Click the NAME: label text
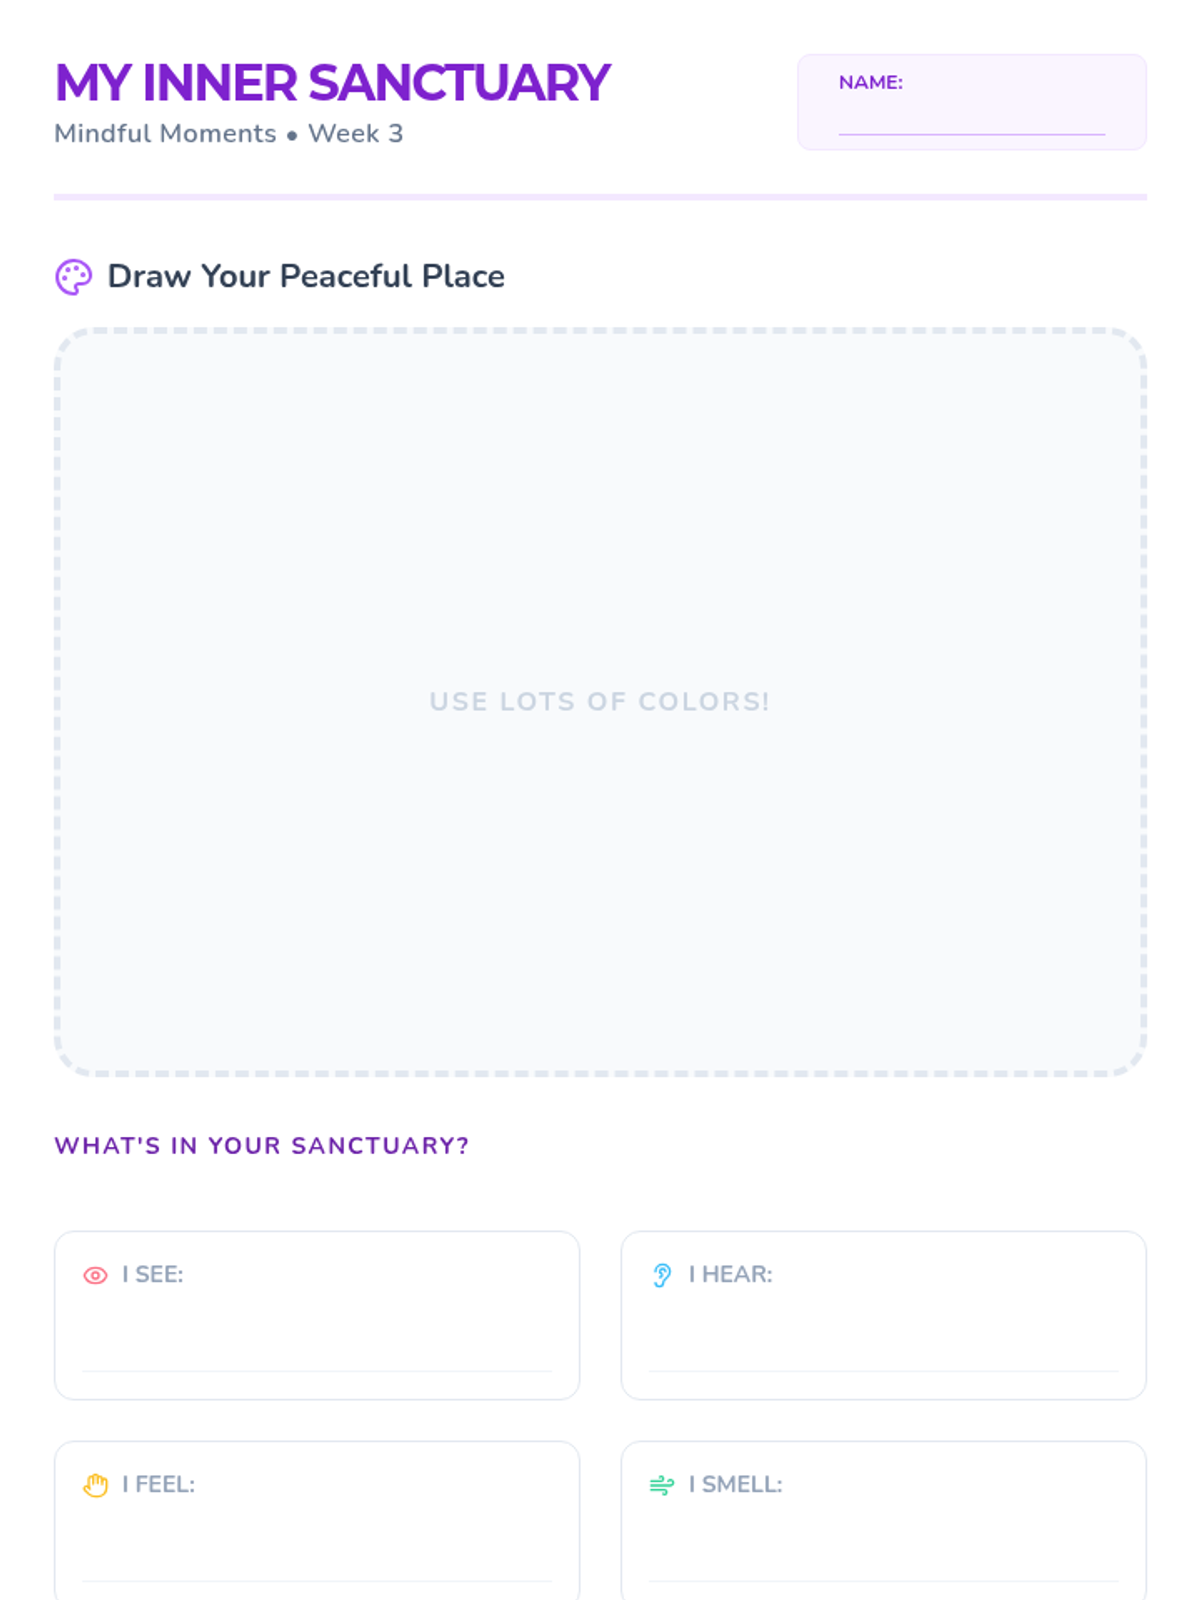 870,83
